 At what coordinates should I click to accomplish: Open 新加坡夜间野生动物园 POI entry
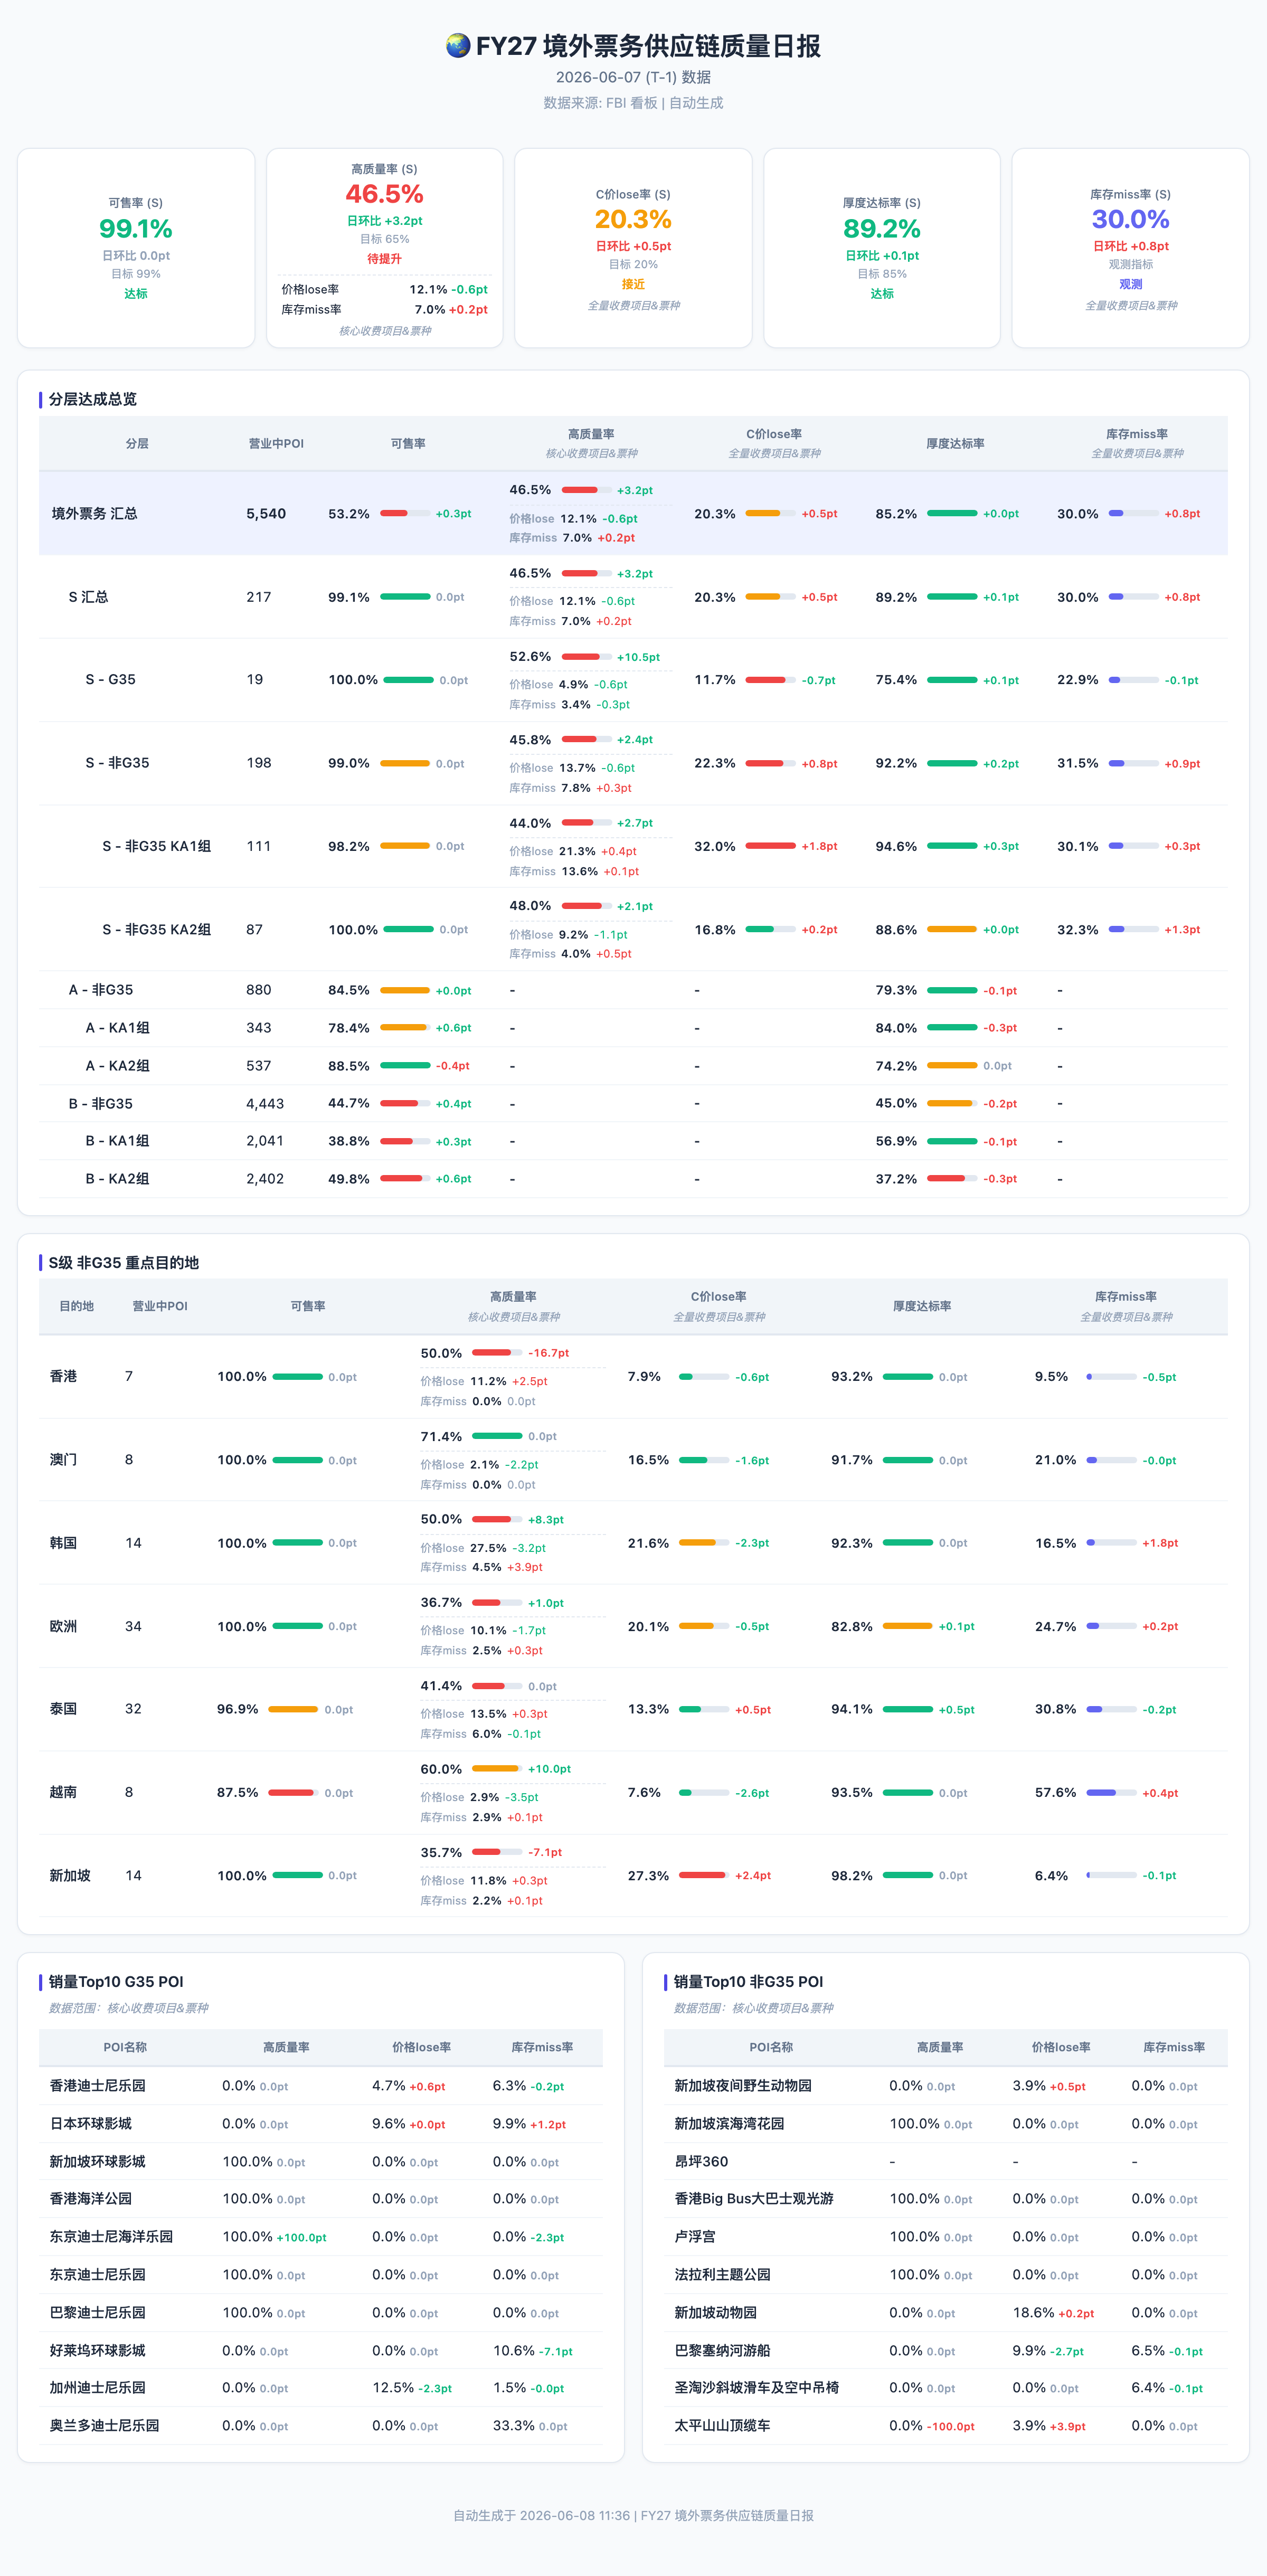(743, 2085)
